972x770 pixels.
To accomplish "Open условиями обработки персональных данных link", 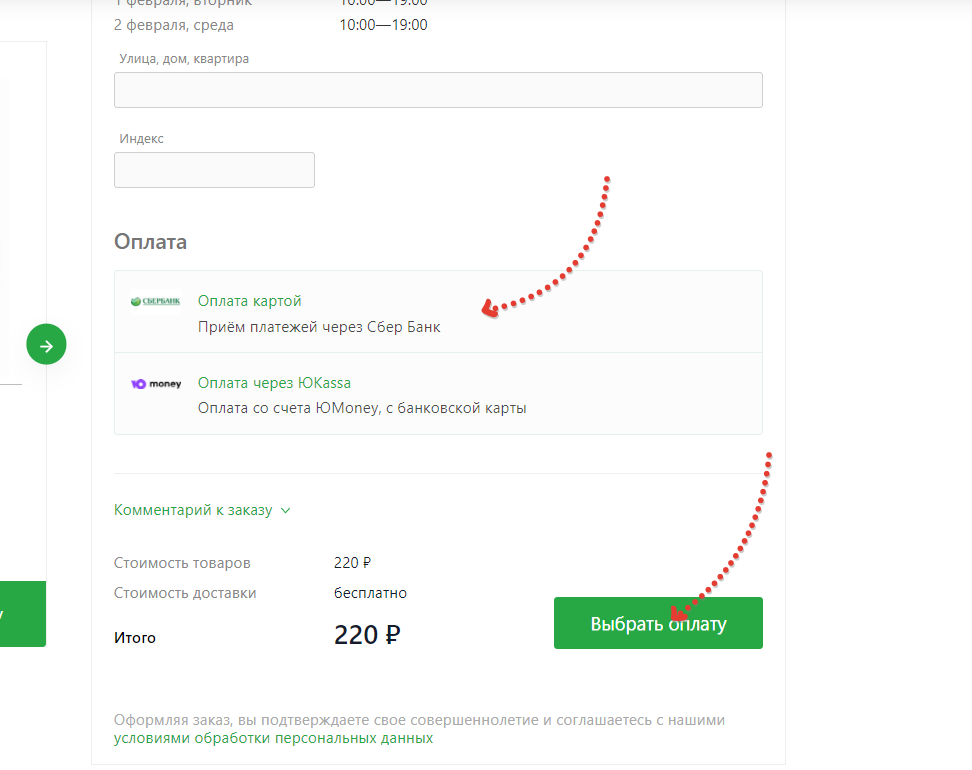I will 273,738.
